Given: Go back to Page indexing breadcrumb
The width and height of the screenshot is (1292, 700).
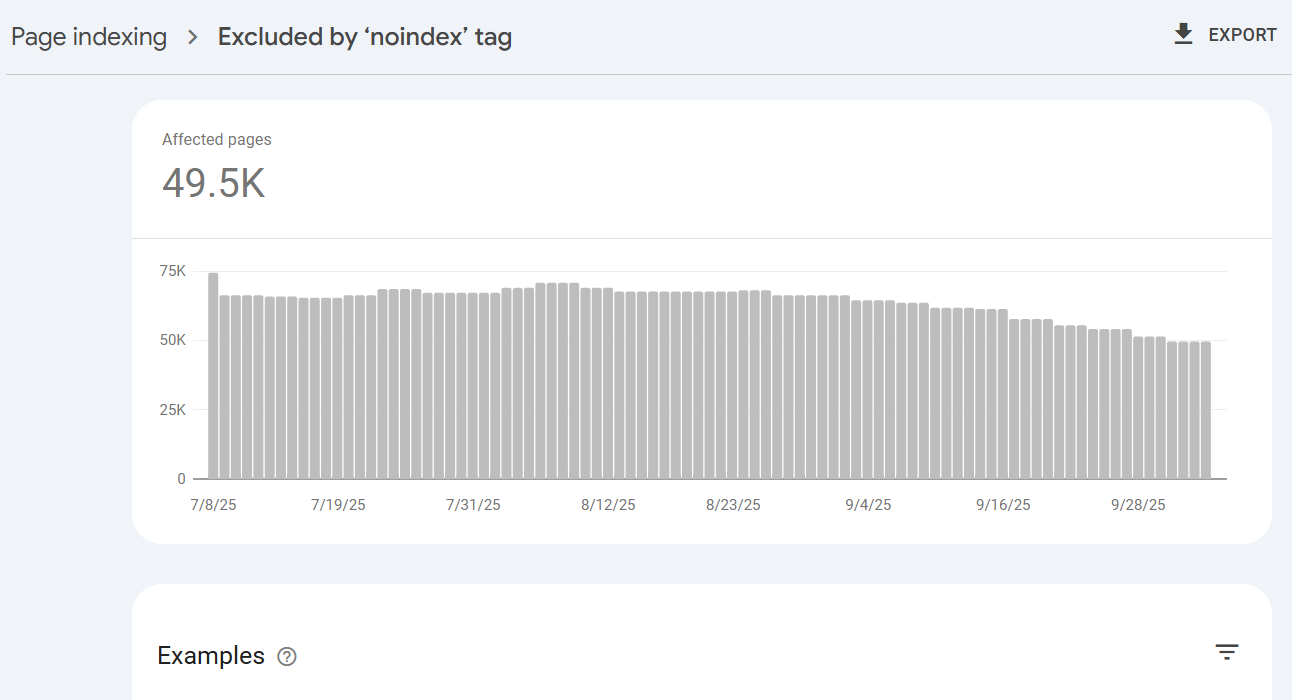Looking at the screenshot, I should pos(89,37).
